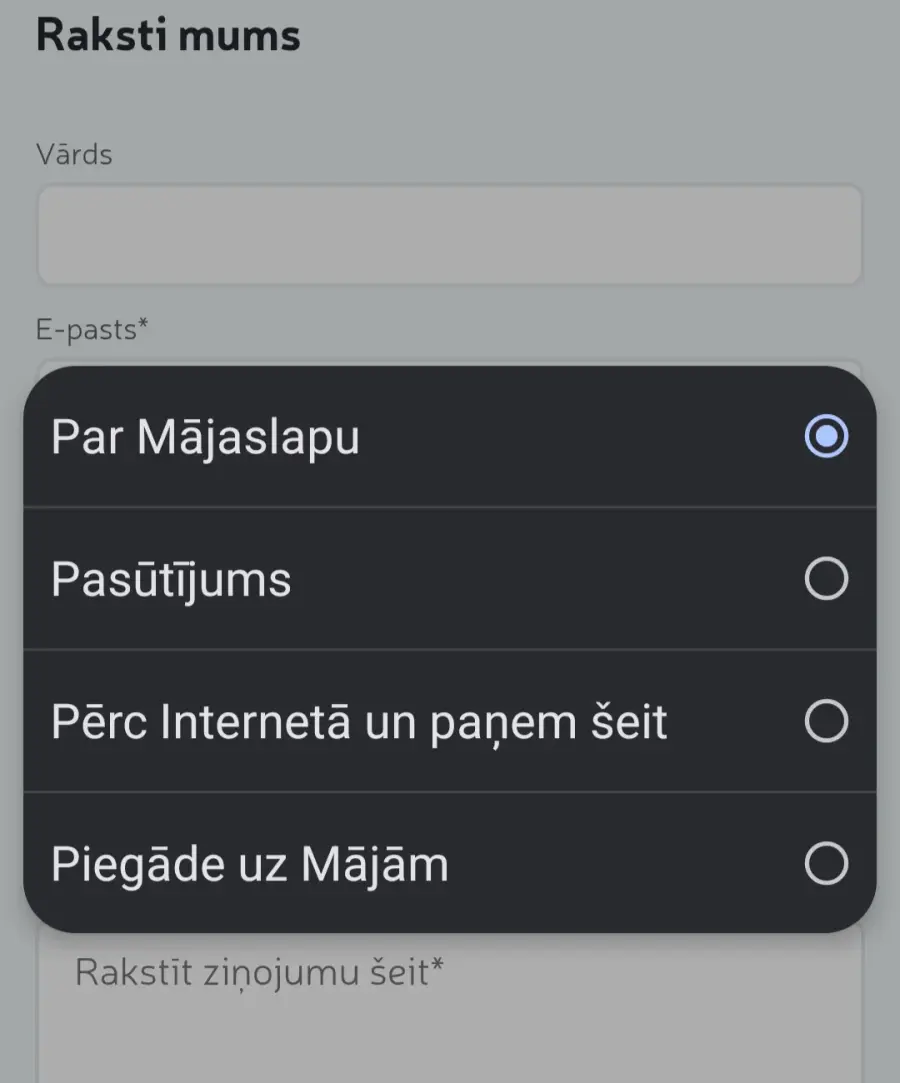
Task: Click the Vārds field label
Action: pyautogui.click(x=74, y=155)
